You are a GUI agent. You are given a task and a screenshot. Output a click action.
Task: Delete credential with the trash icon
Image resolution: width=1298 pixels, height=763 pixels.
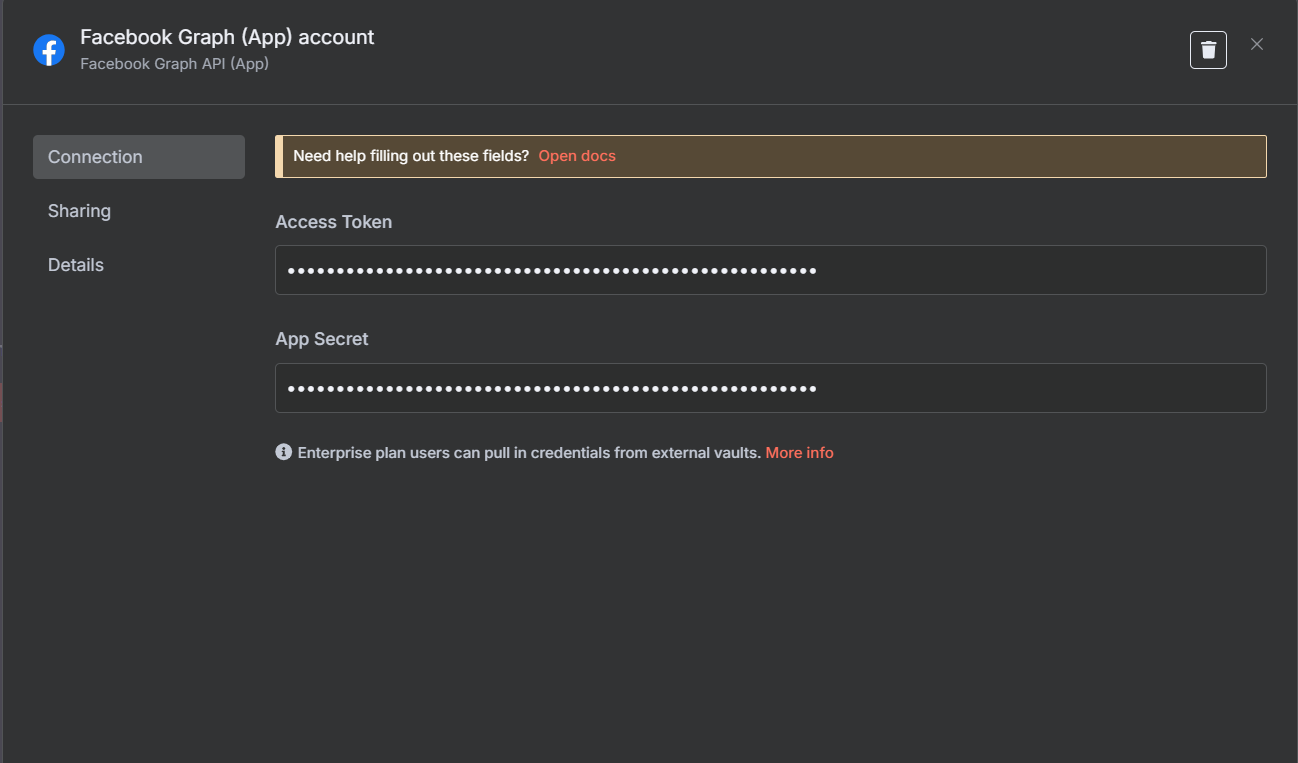1208,50
